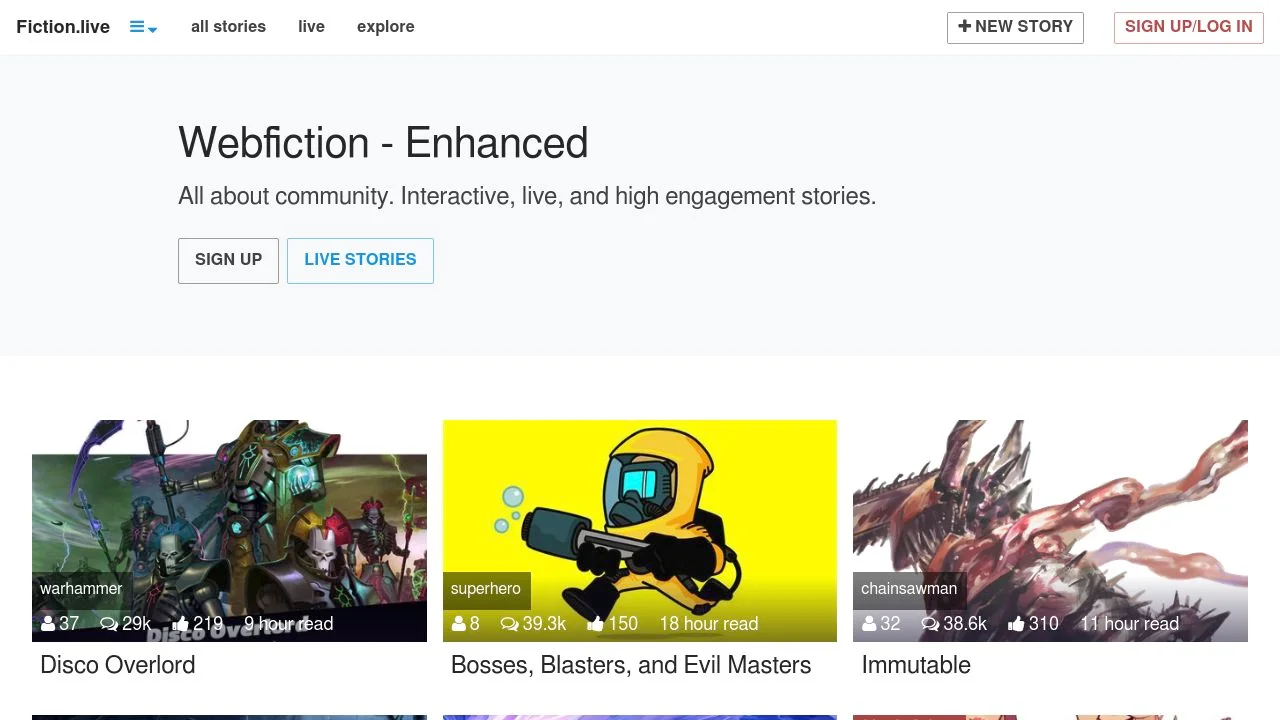Open the hamburger navigation menu icon
Viewport: 1280px width, 720px height.
pyautogui.click(x=137, y=24)
